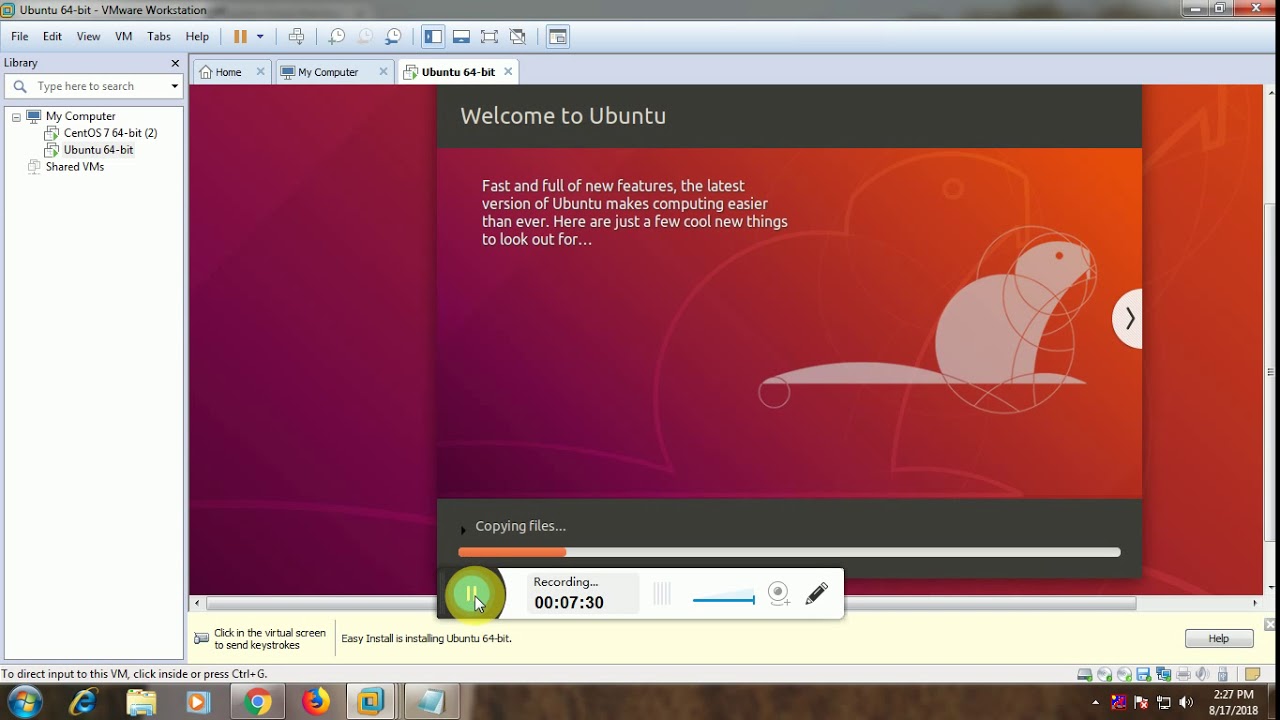This screenshot has height=720, width=1280.
Task: Open the Tabs menu
Action: [159, 36]
